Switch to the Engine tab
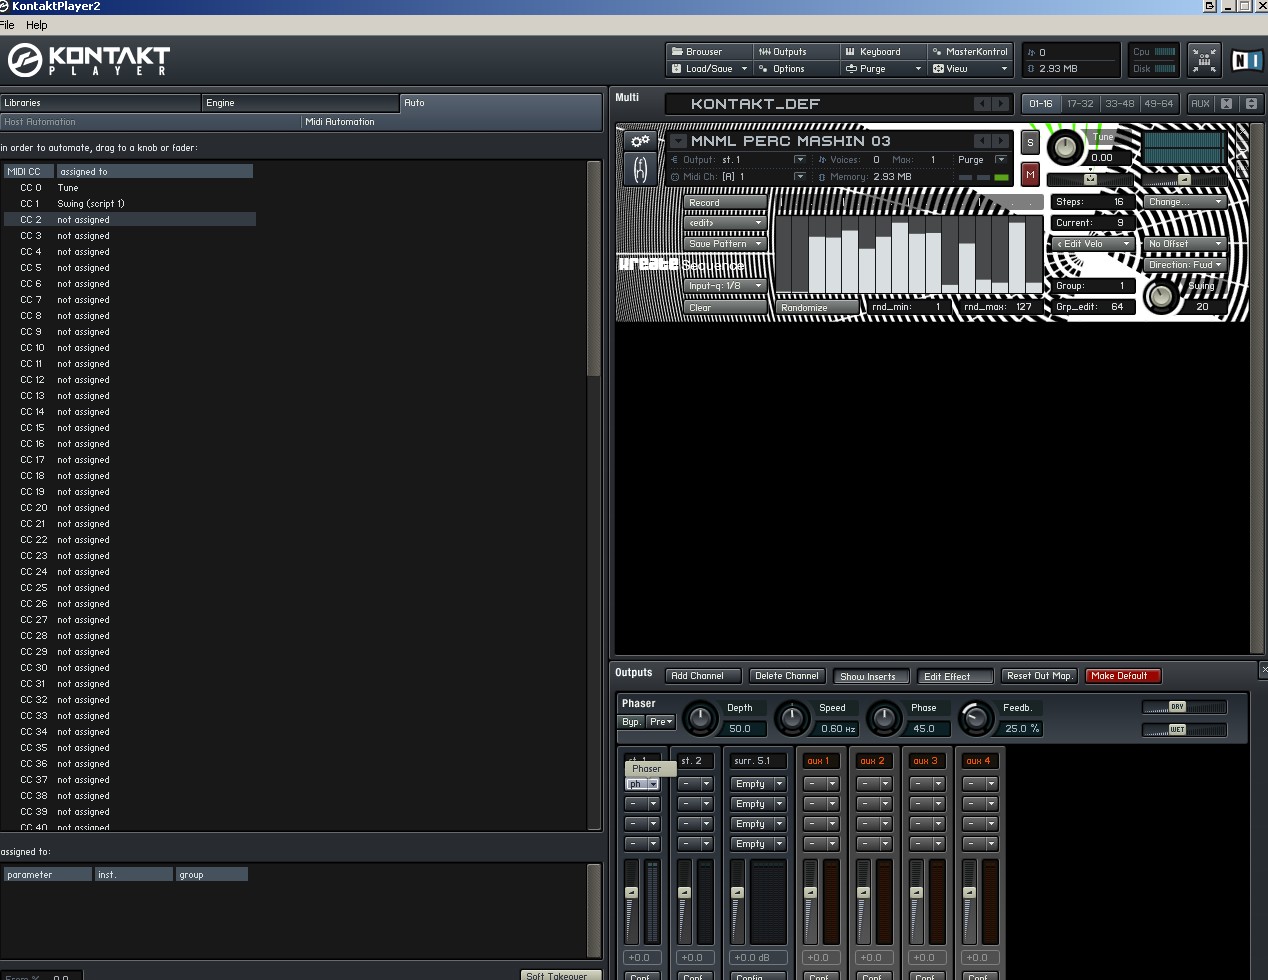This screenshot has width=1268, height=980. pos(300,103)
